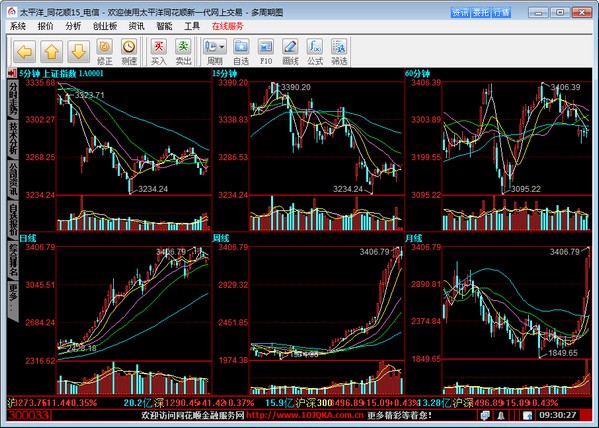Select the 画线 drawing tool
This screenshot has width=599, height=428.
(290, 52)
